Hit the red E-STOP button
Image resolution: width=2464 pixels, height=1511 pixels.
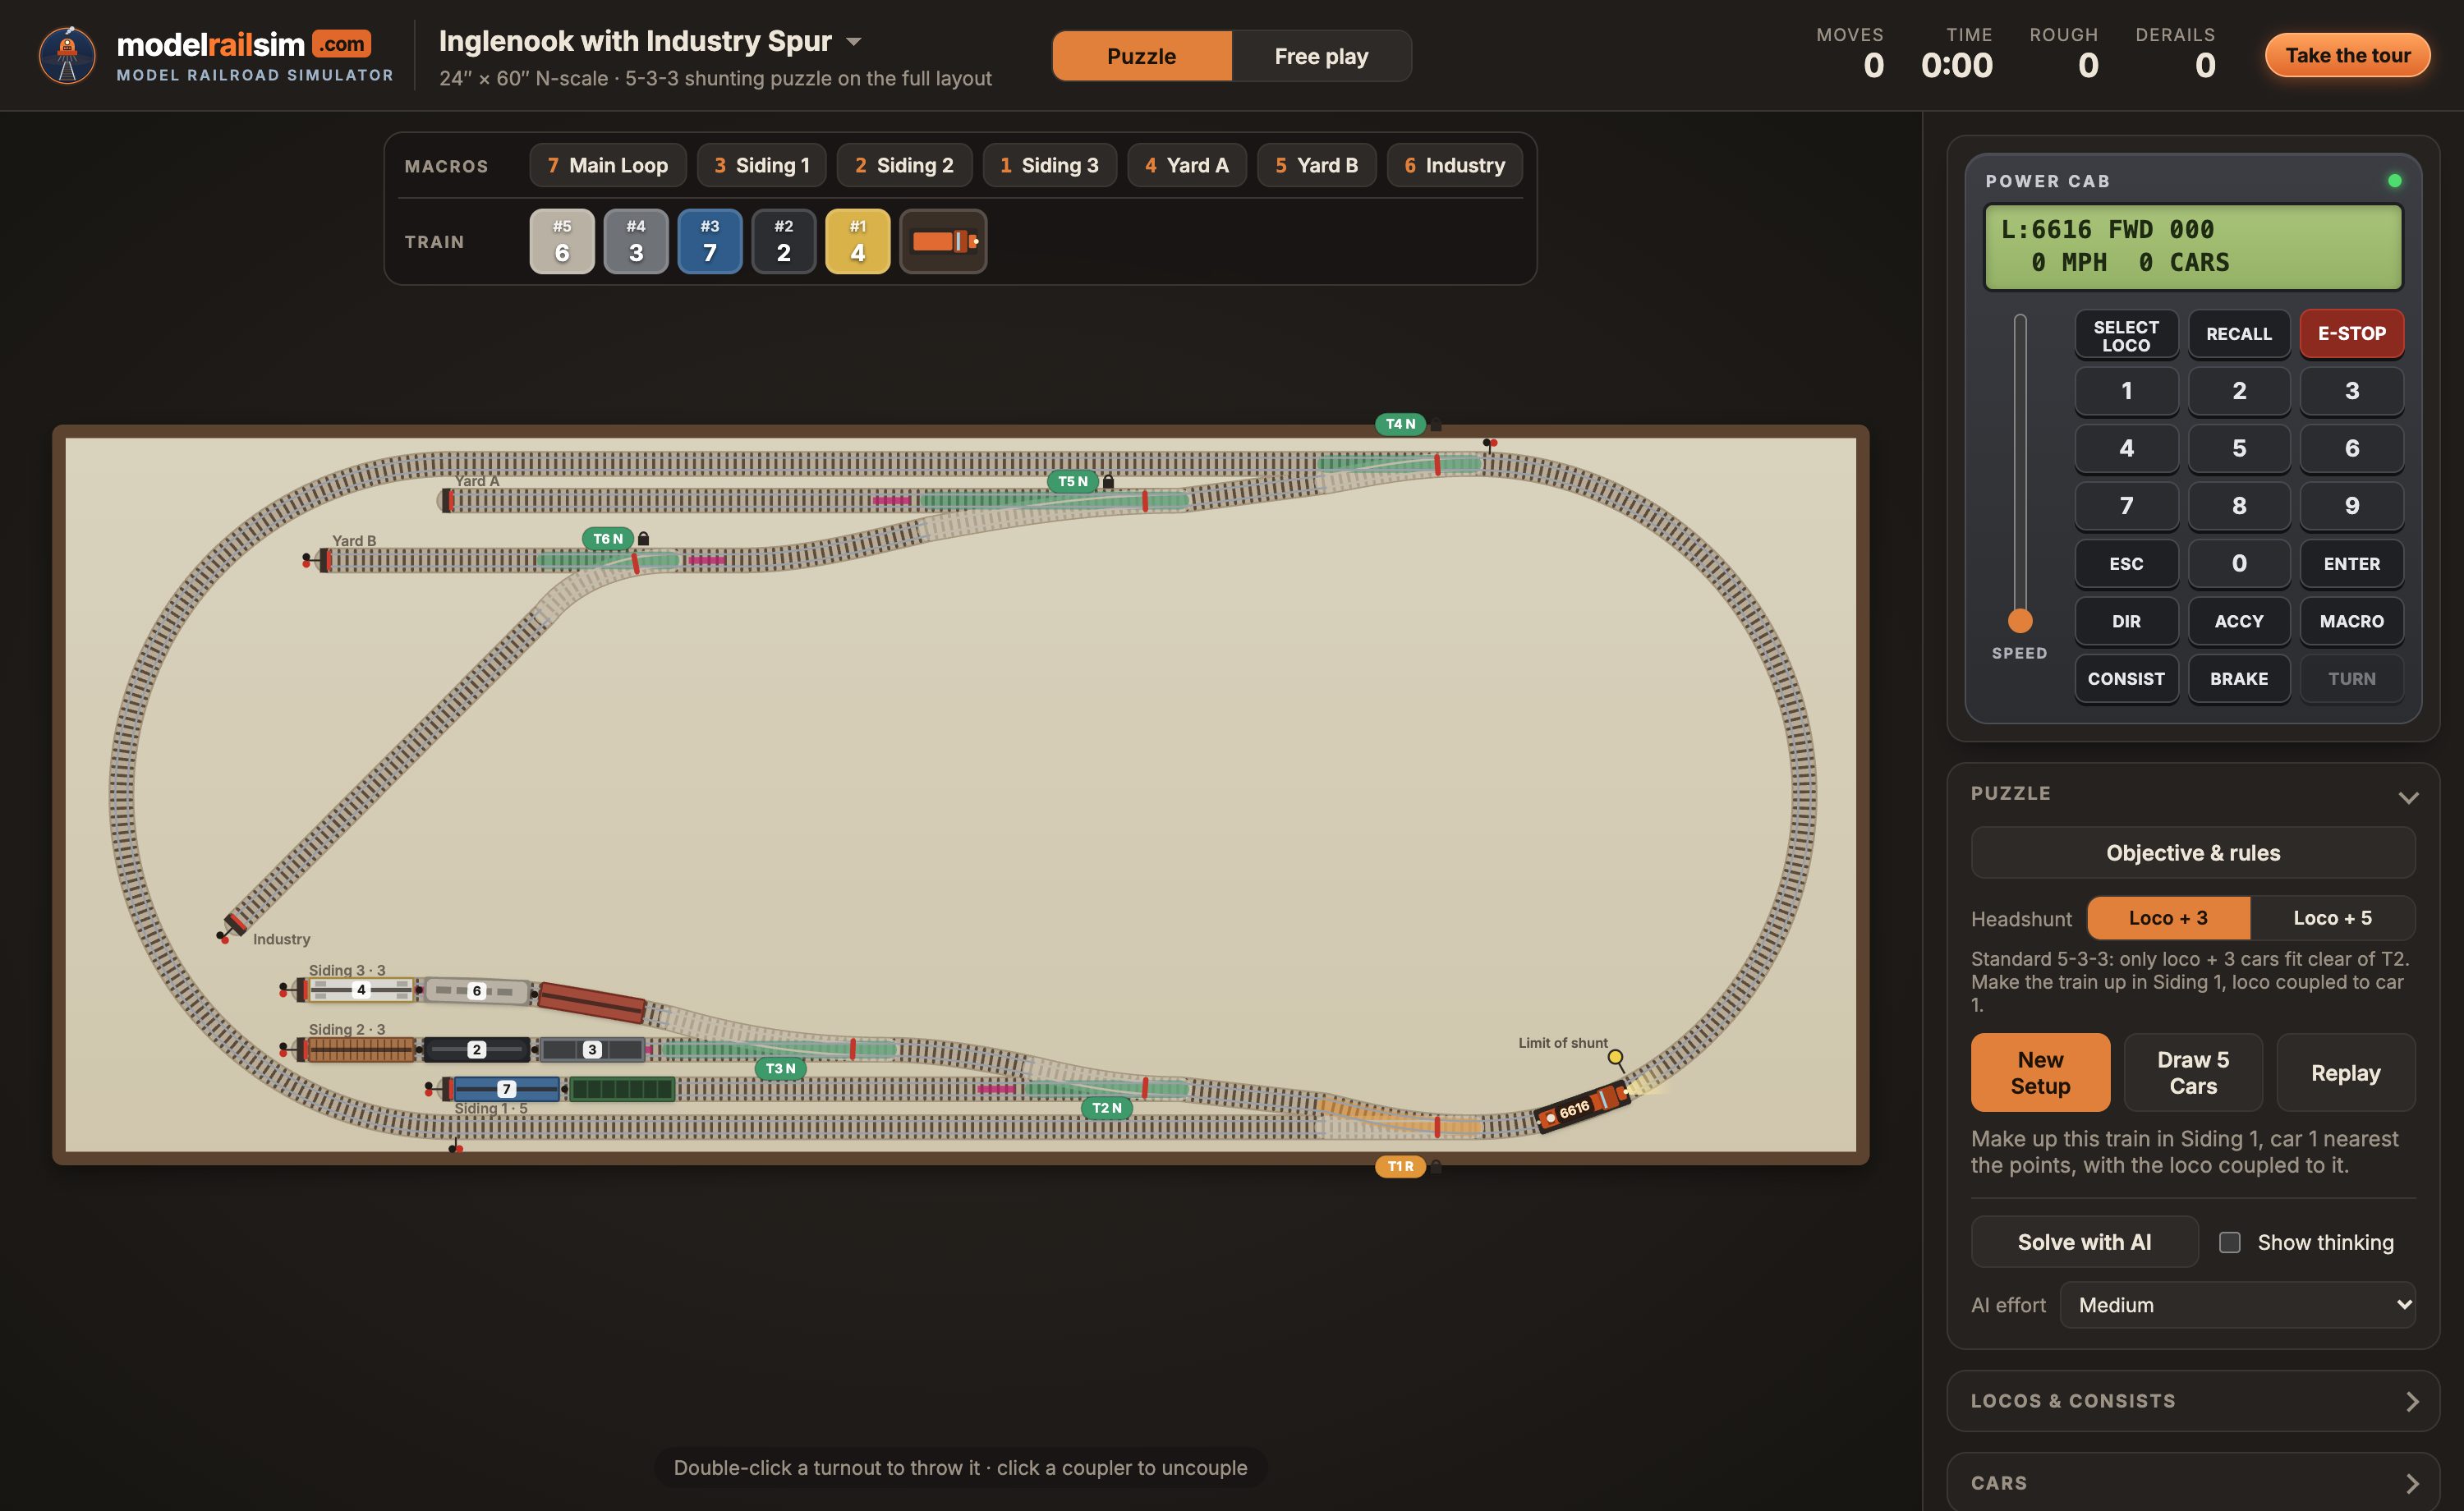2352,334
